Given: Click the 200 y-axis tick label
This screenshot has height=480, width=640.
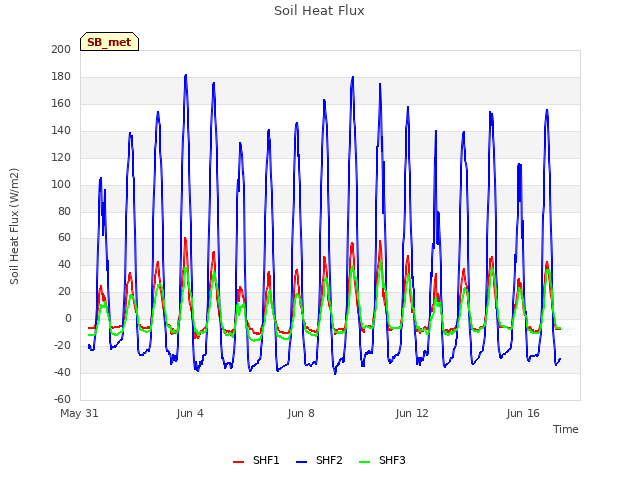Looking at the screenshot, I should coord(61,49).
